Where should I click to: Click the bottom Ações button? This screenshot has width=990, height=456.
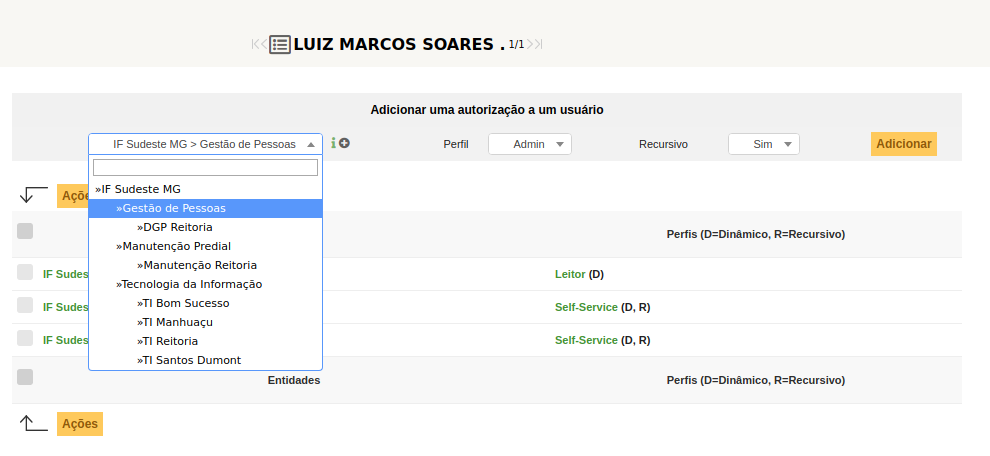point(80,424)
